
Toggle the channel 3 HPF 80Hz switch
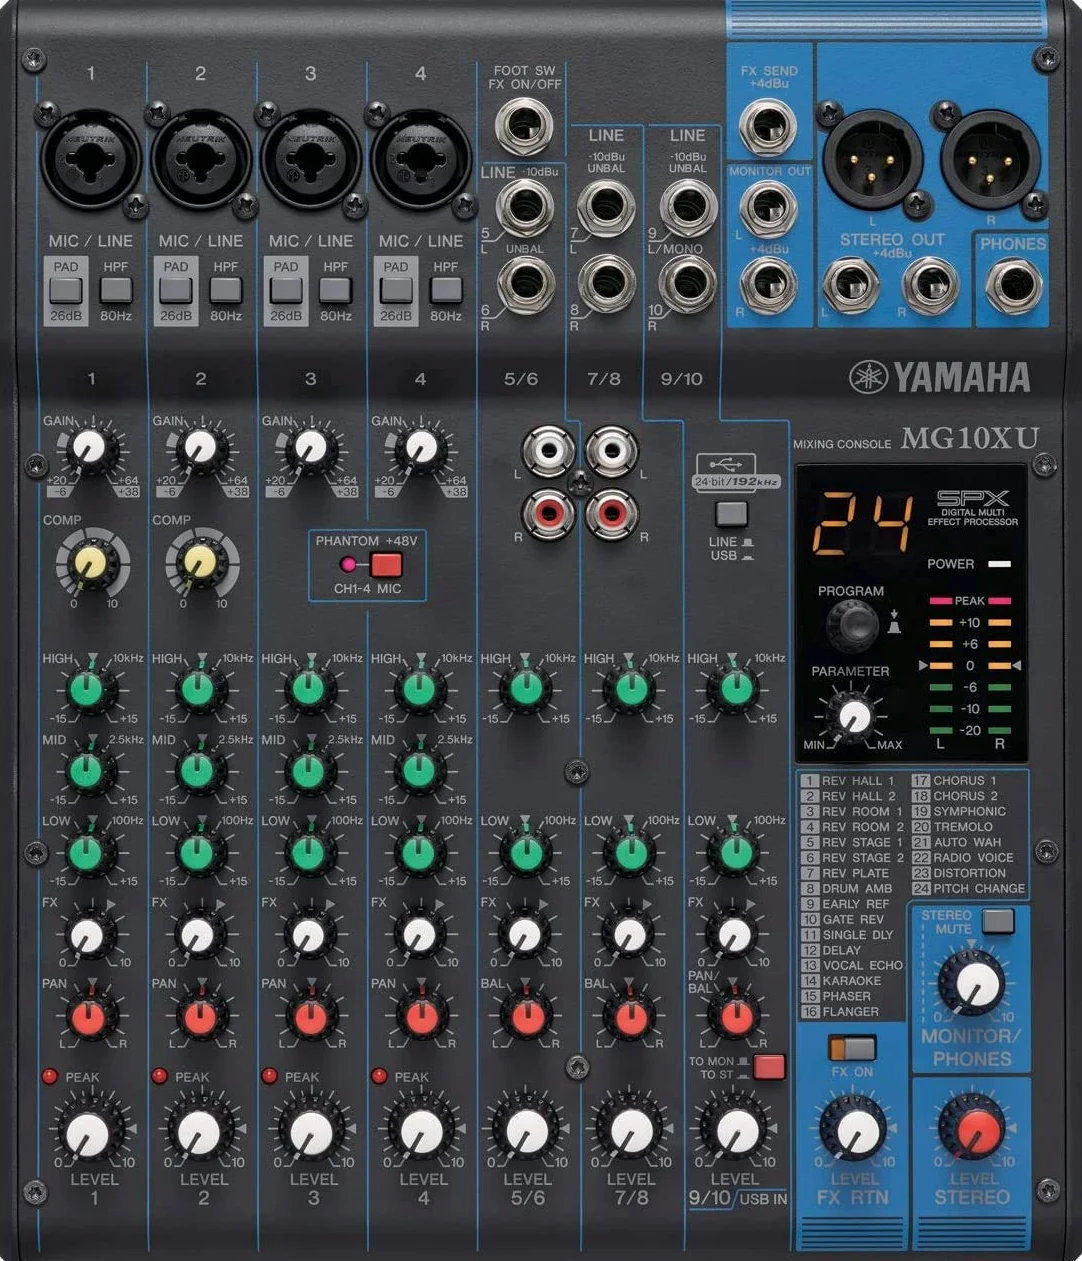(x=335, y=291)
